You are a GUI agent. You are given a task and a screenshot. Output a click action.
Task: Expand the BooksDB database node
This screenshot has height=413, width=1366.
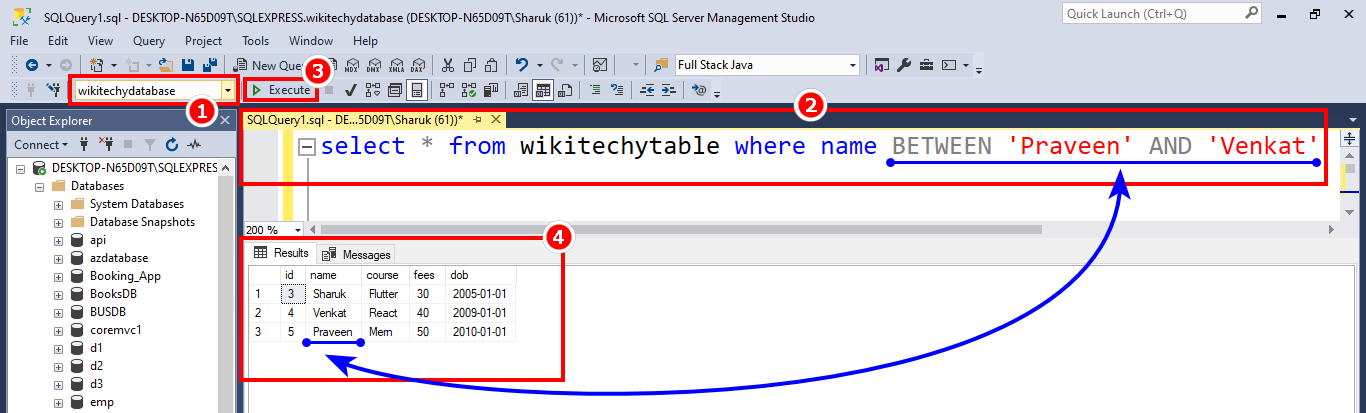58,294
